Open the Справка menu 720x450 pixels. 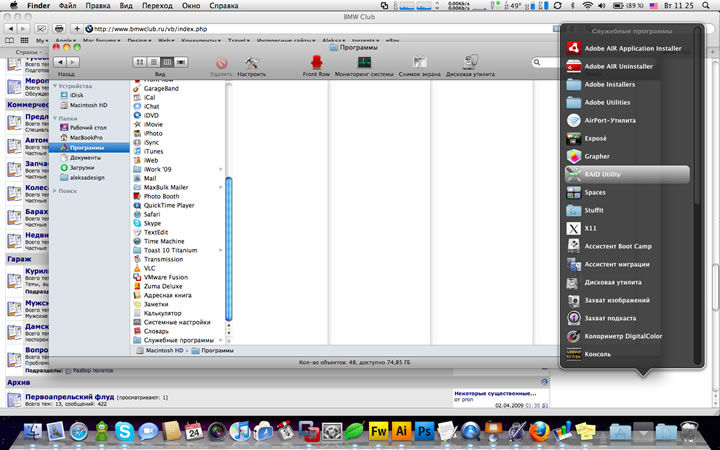click(224, 6)
